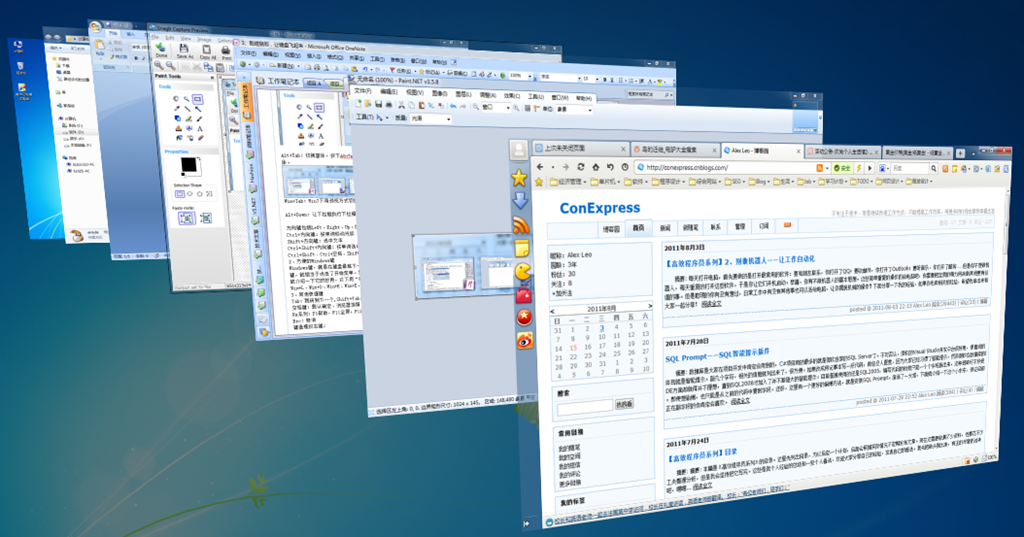
Task: Open the yellow sticky note icon in the browser sidebar
Action: pos(522,248)
